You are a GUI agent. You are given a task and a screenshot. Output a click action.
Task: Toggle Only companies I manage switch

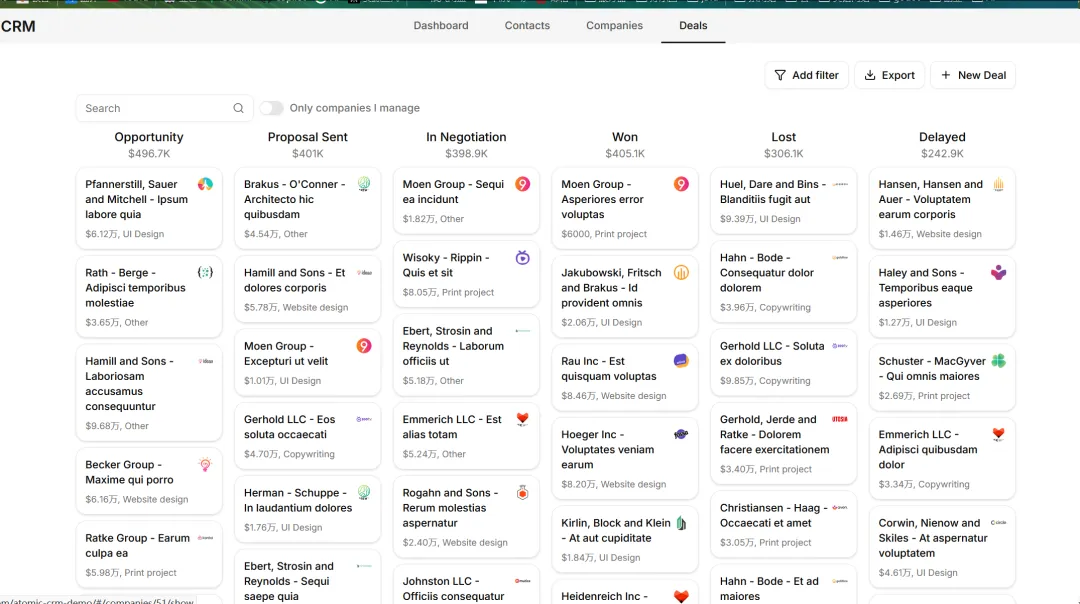point(271,108)
